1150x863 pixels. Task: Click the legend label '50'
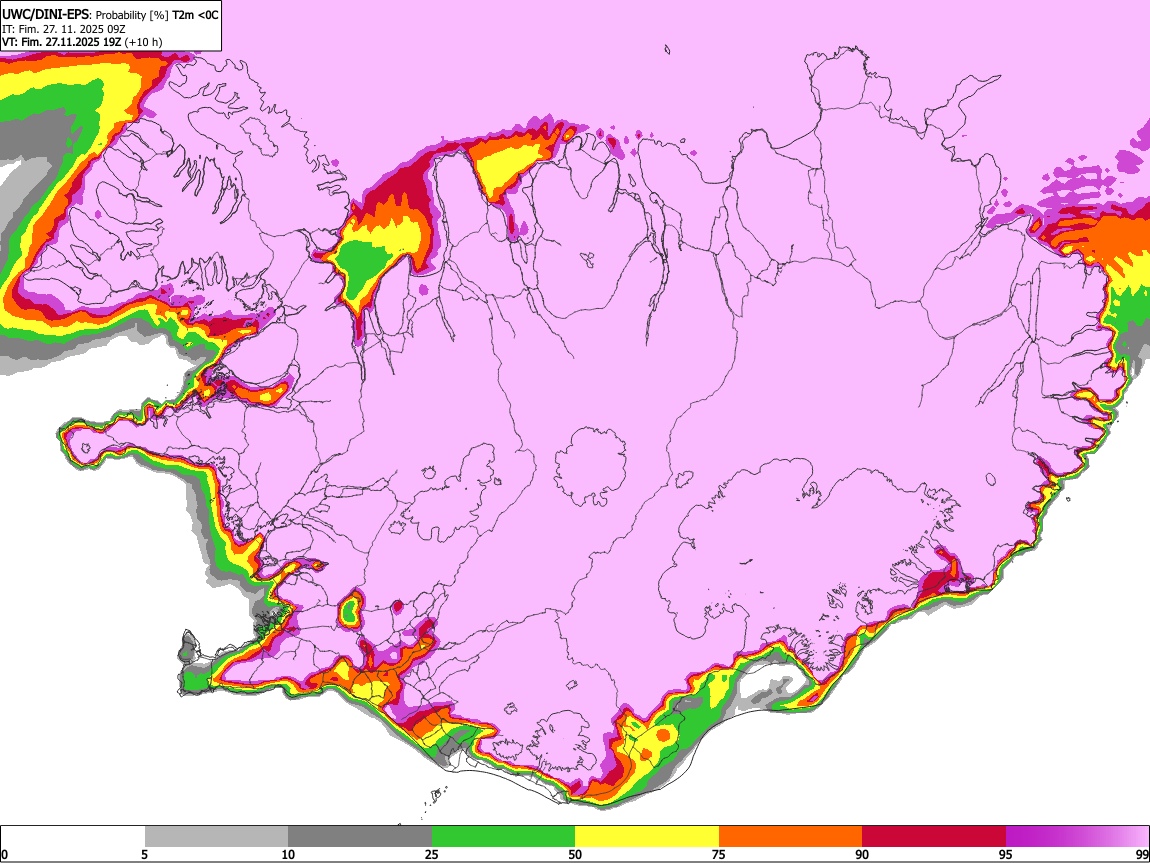point(575,855)
